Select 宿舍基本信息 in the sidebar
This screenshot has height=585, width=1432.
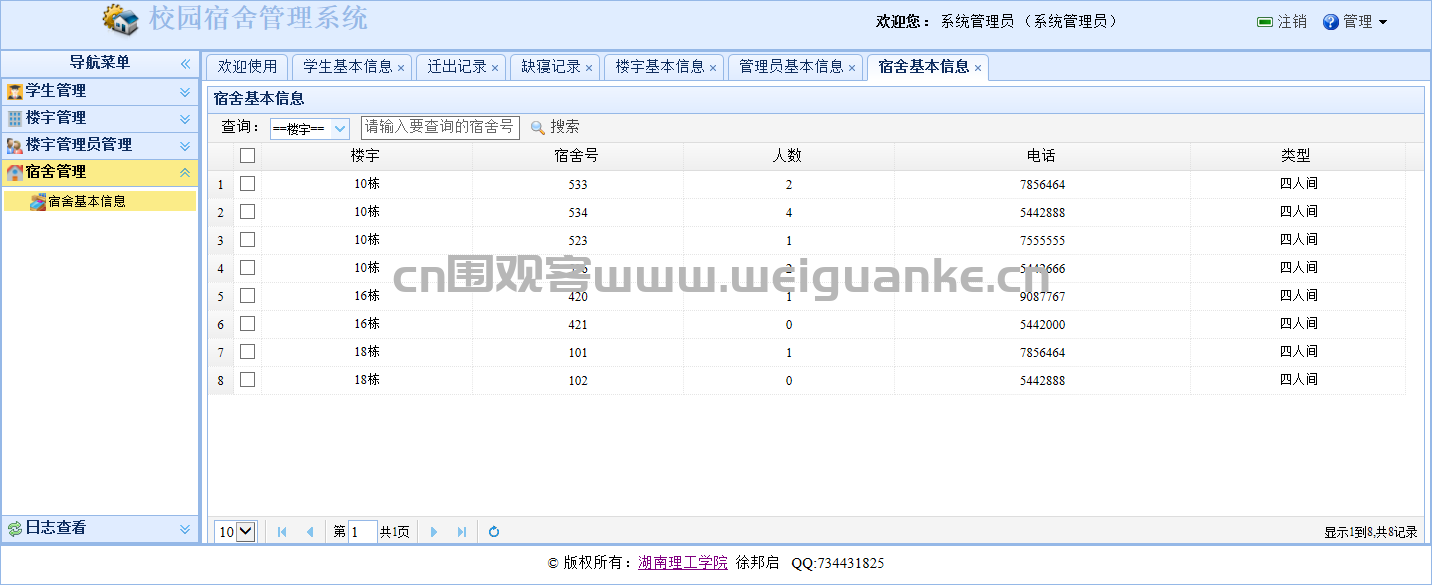tap(100, 201)
